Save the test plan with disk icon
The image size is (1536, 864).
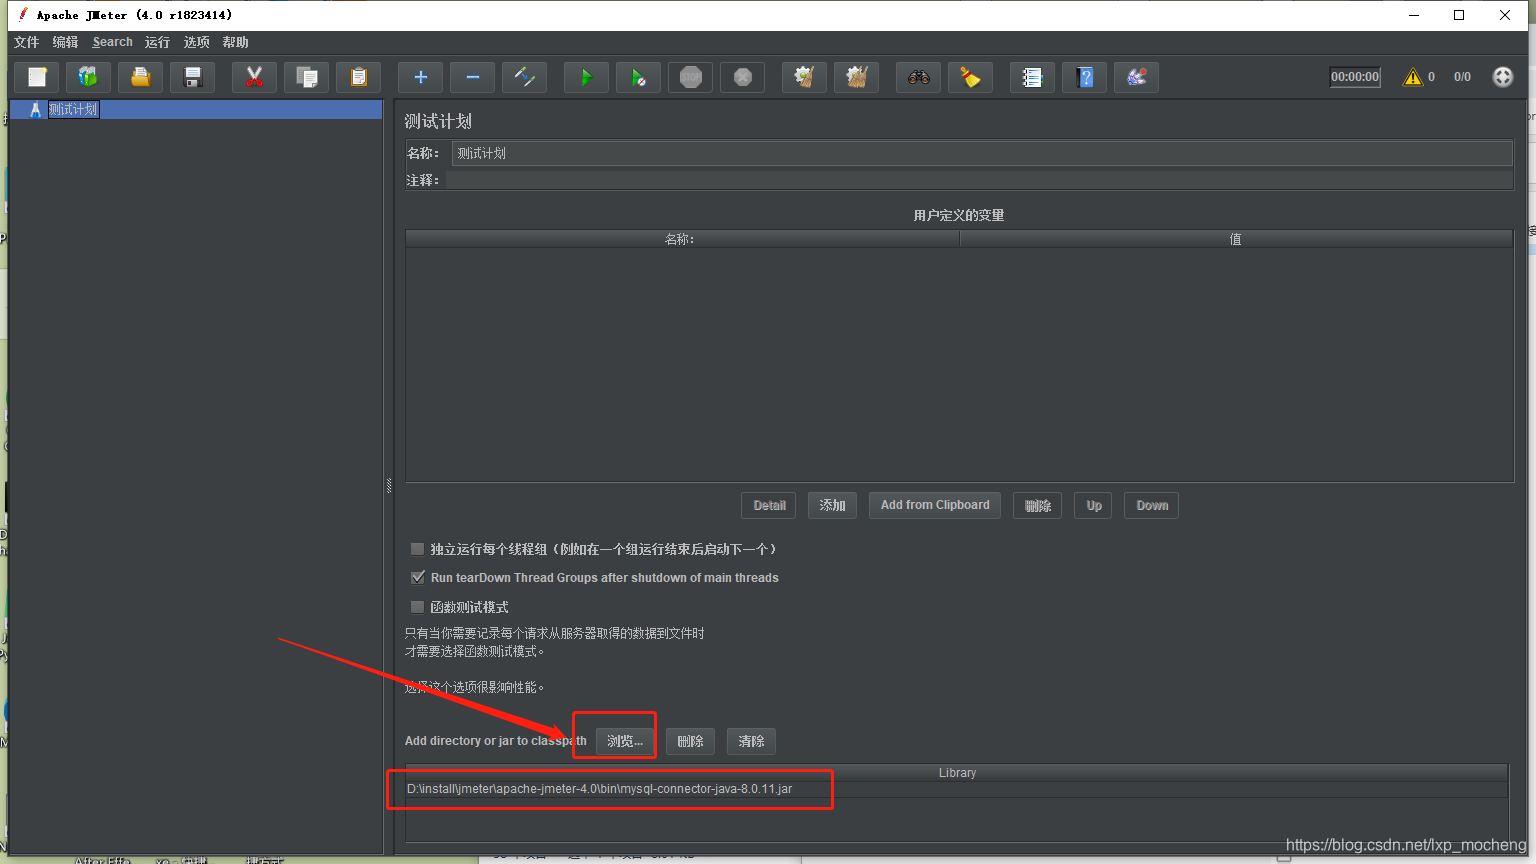tap(193, 77)
